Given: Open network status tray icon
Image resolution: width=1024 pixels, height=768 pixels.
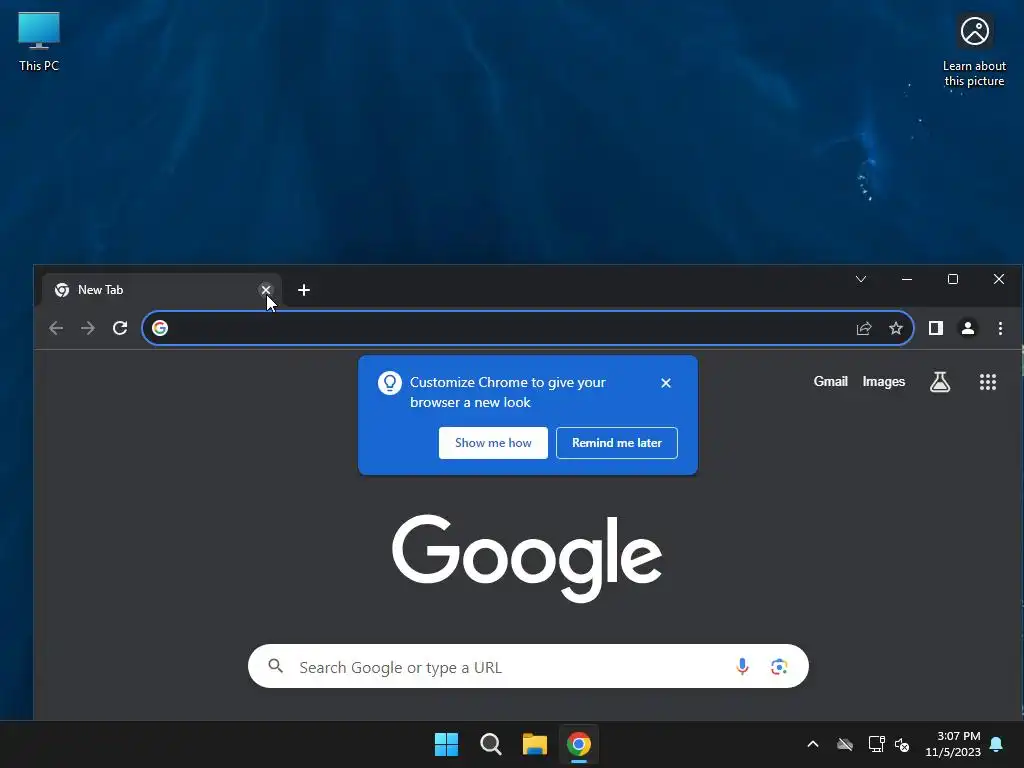Looking at the screenshot, I should pyautogui.click(x=876, y=744).
